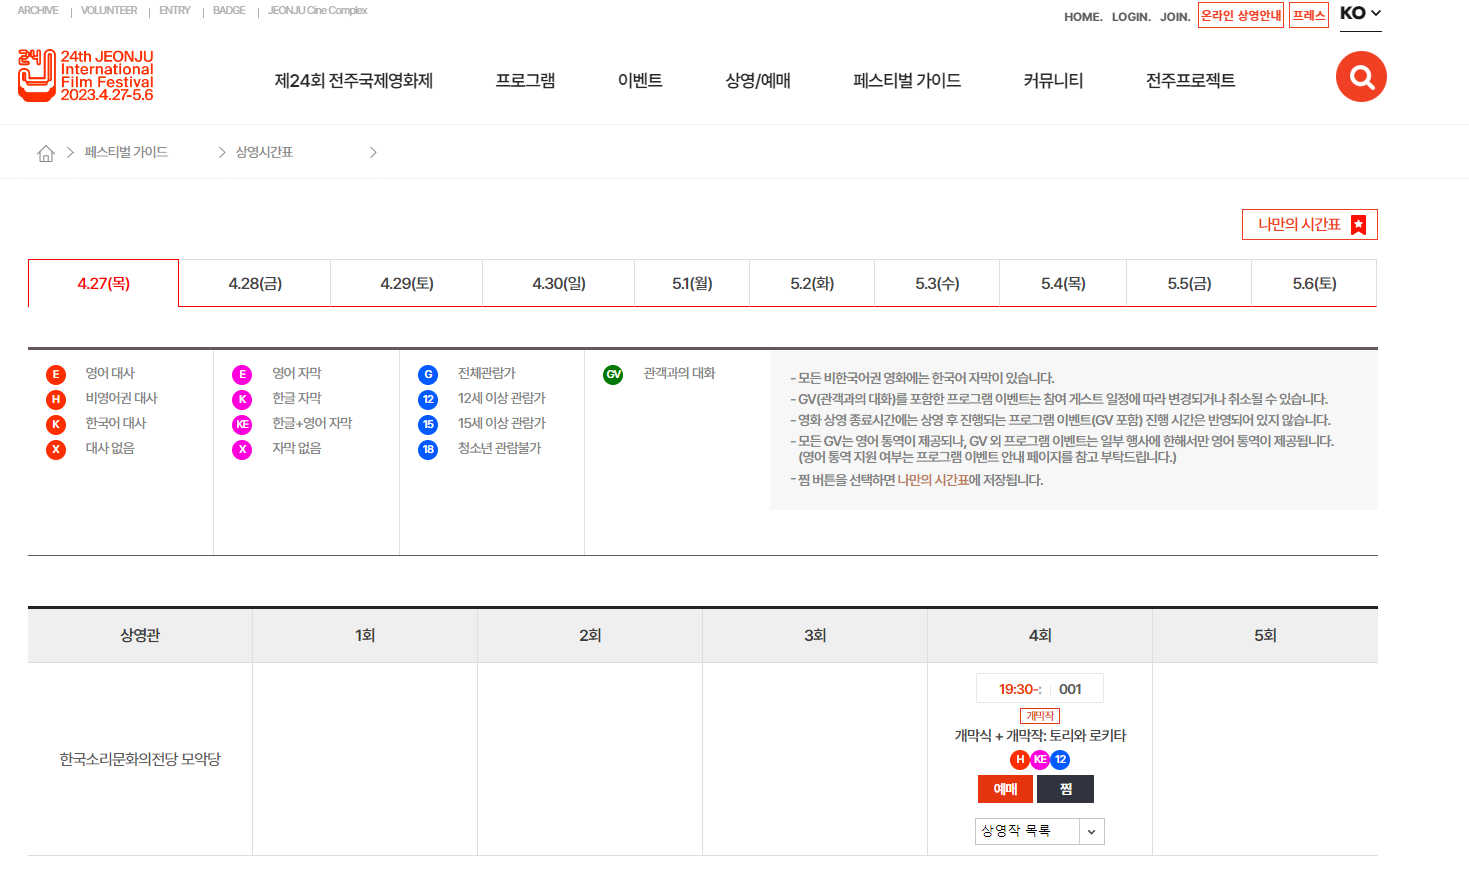
Task: Click the G 전체관람가 rating badge
Action: 427,374
